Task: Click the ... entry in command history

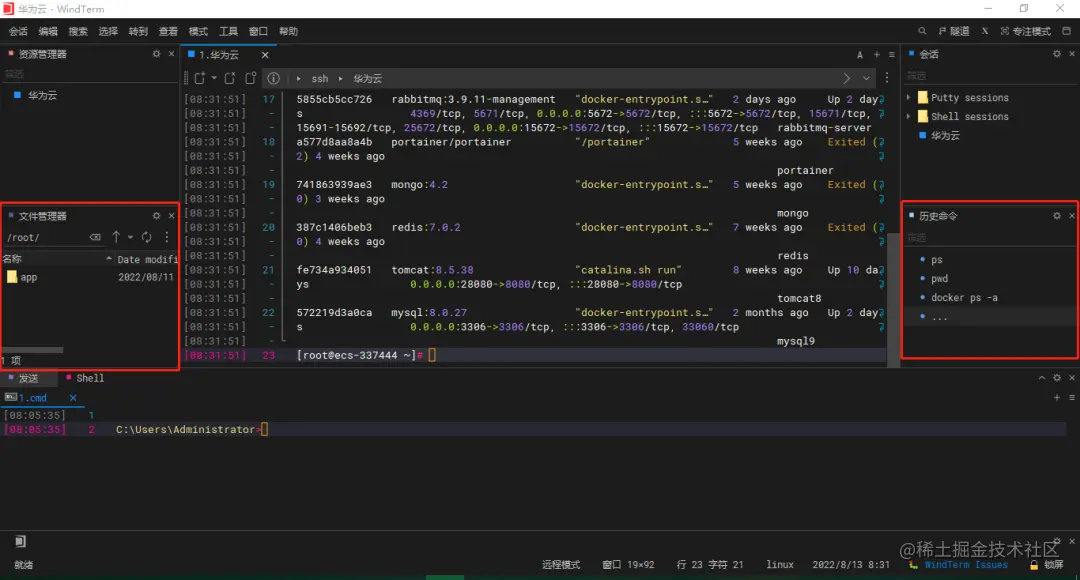Action: [939, 316]
